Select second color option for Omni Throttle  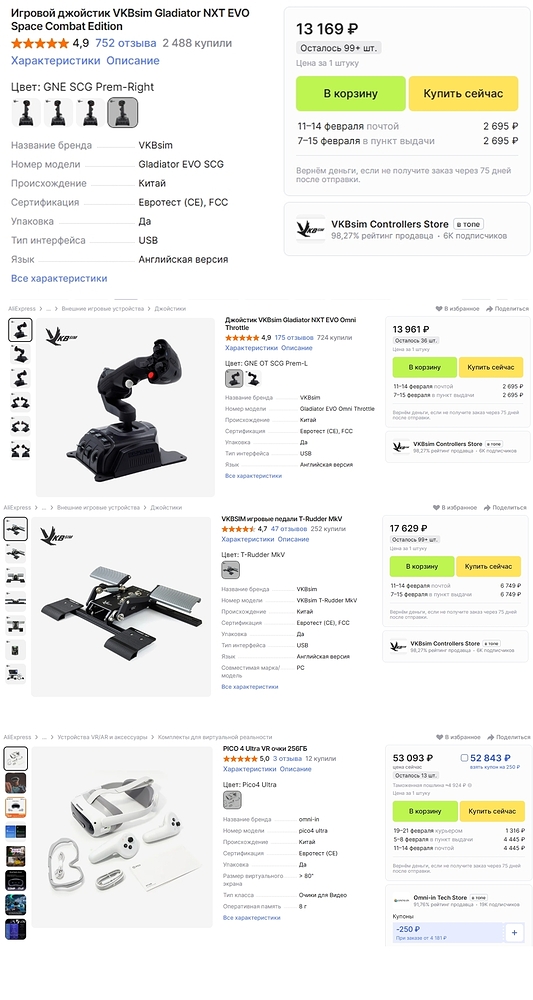[x=253, y=379]
